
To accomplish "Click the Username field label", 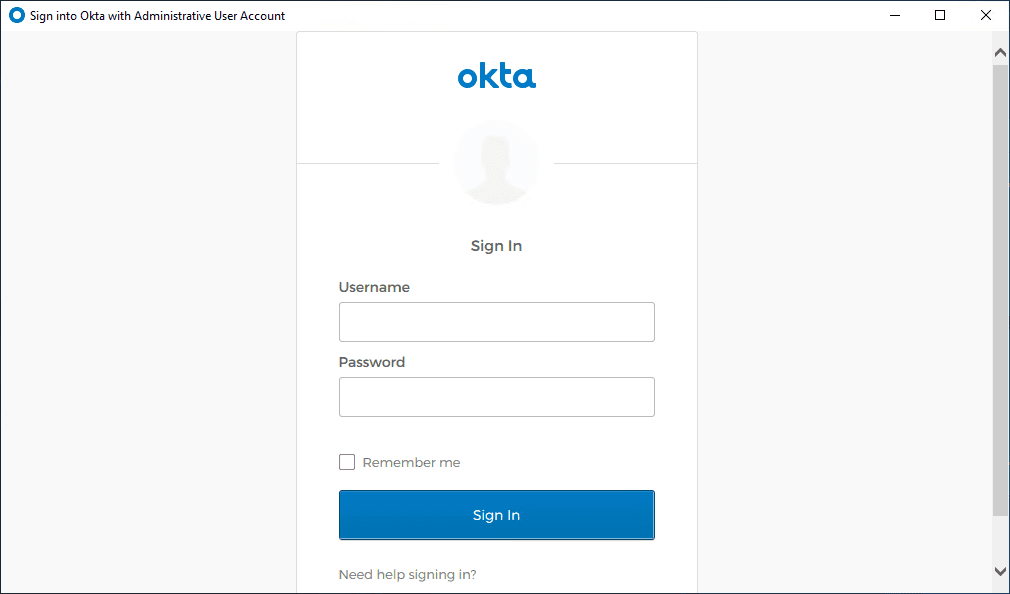I will pyautogui.click(x=374, y=287).
